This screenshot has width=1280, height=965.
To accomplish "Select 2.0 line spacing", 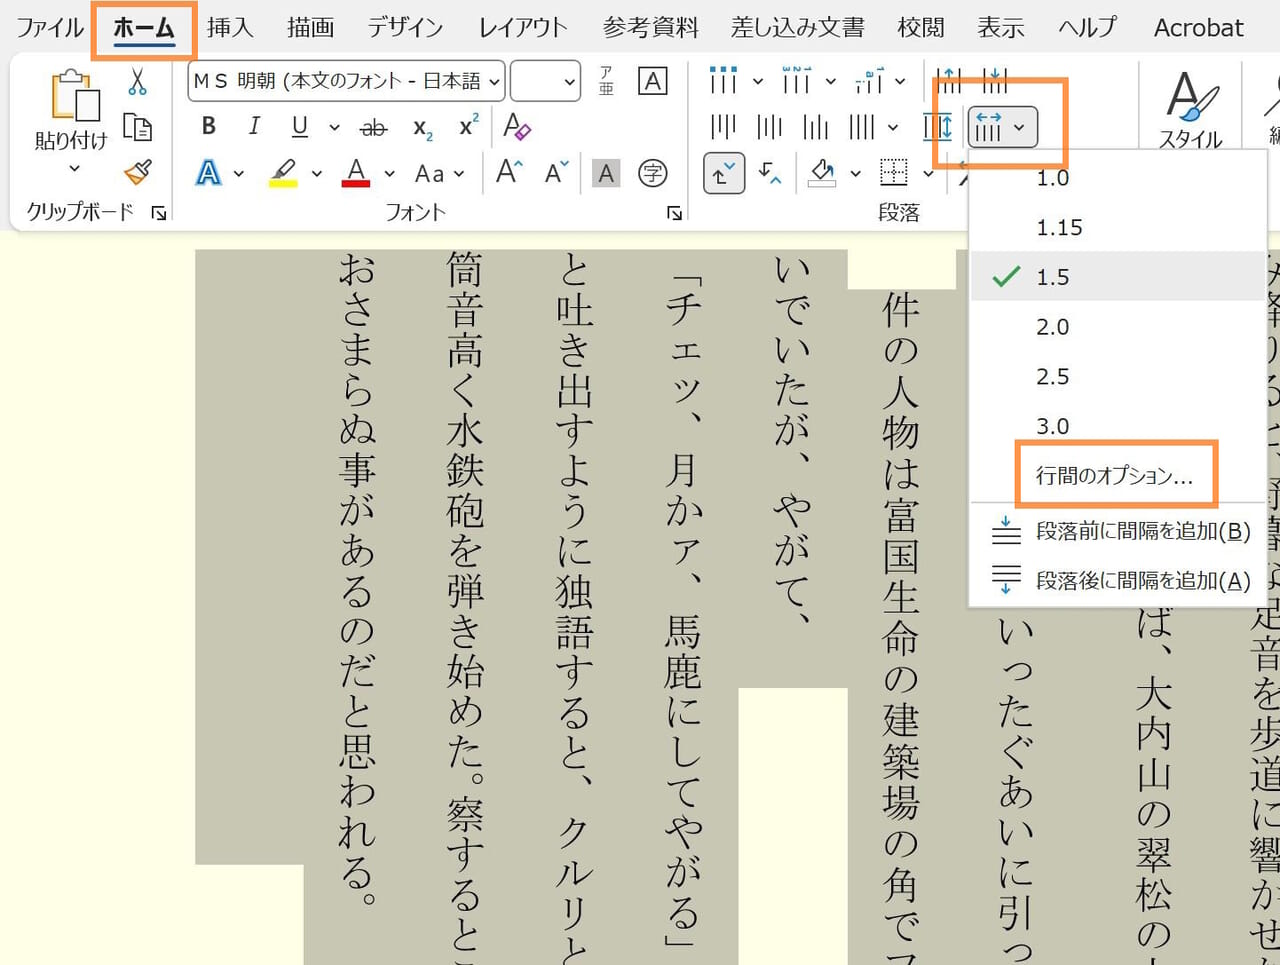I will point(1118,327).
